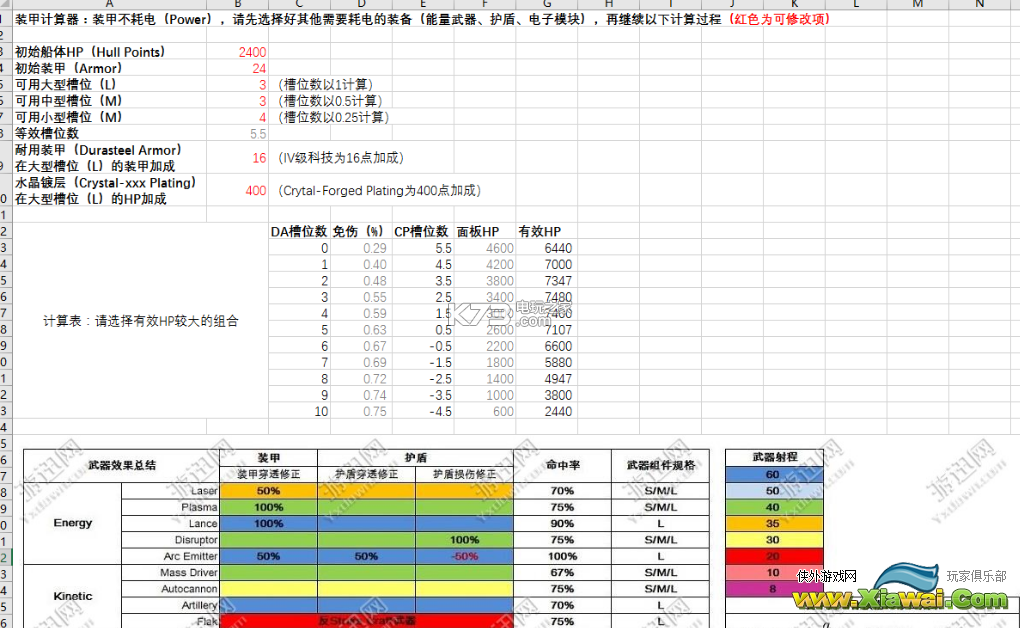Select the green range cell 40
The image size is (1020, 628).
pyautogui.click(x=774, y=507)
